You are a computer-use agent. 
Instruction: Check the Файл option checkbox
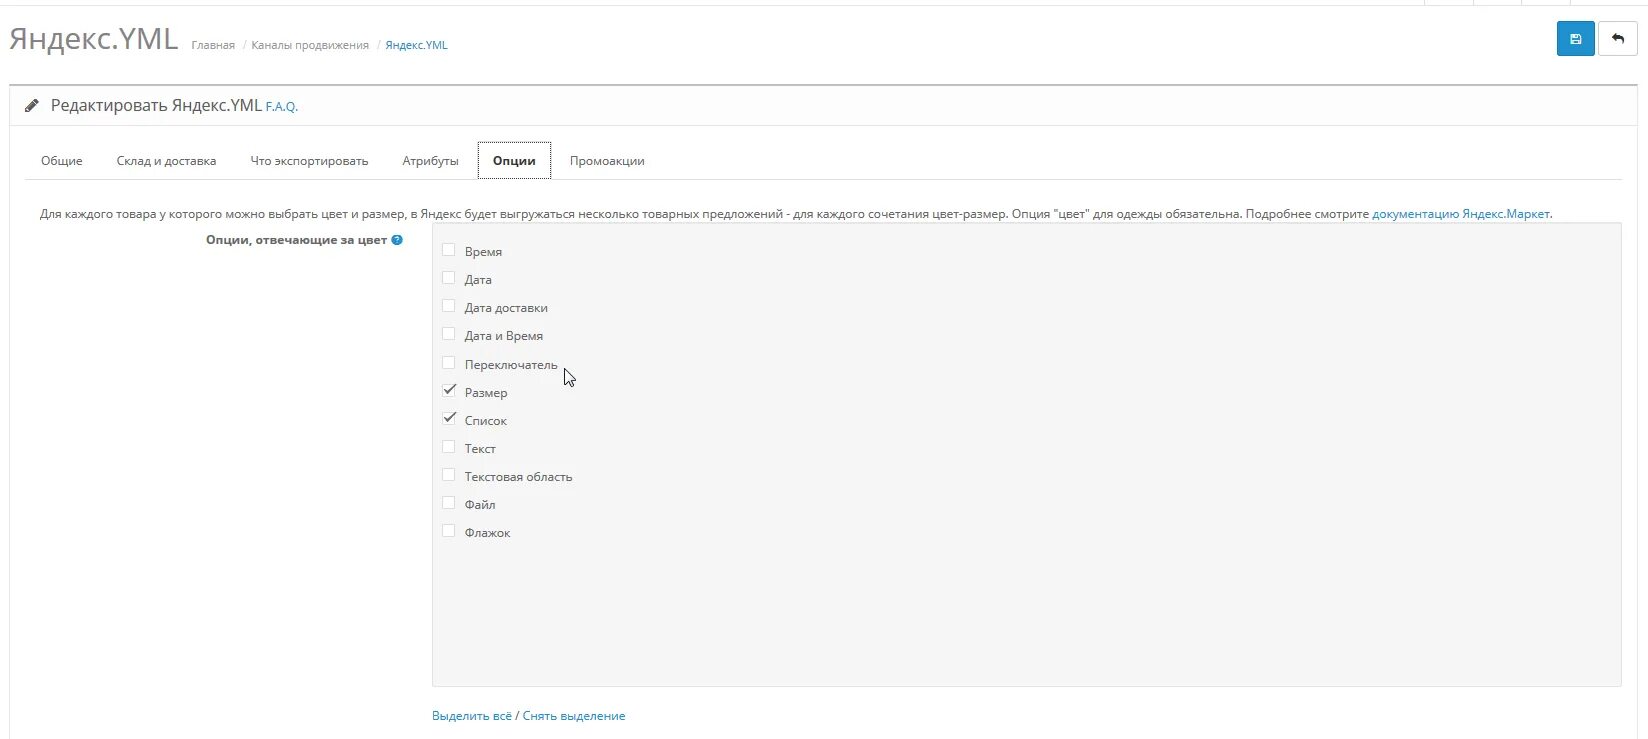point(449,503)
